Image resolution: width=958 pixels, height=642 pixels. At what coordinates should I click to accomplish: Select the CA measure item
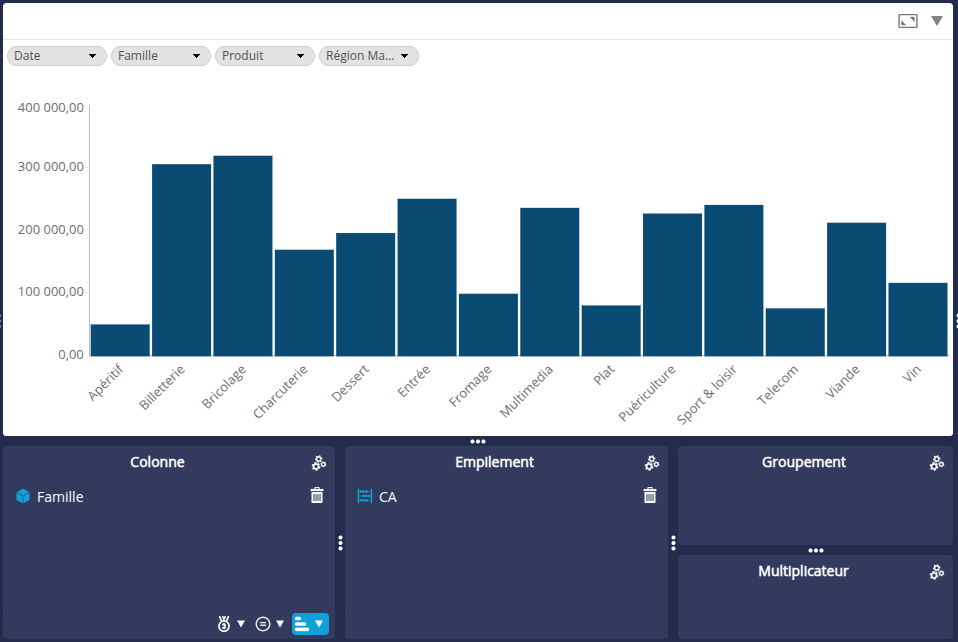pyautogui.click(x=387, y=497)
